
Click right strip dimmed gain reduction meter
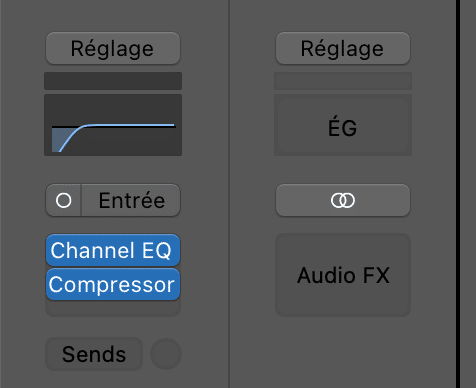[343, 81]
